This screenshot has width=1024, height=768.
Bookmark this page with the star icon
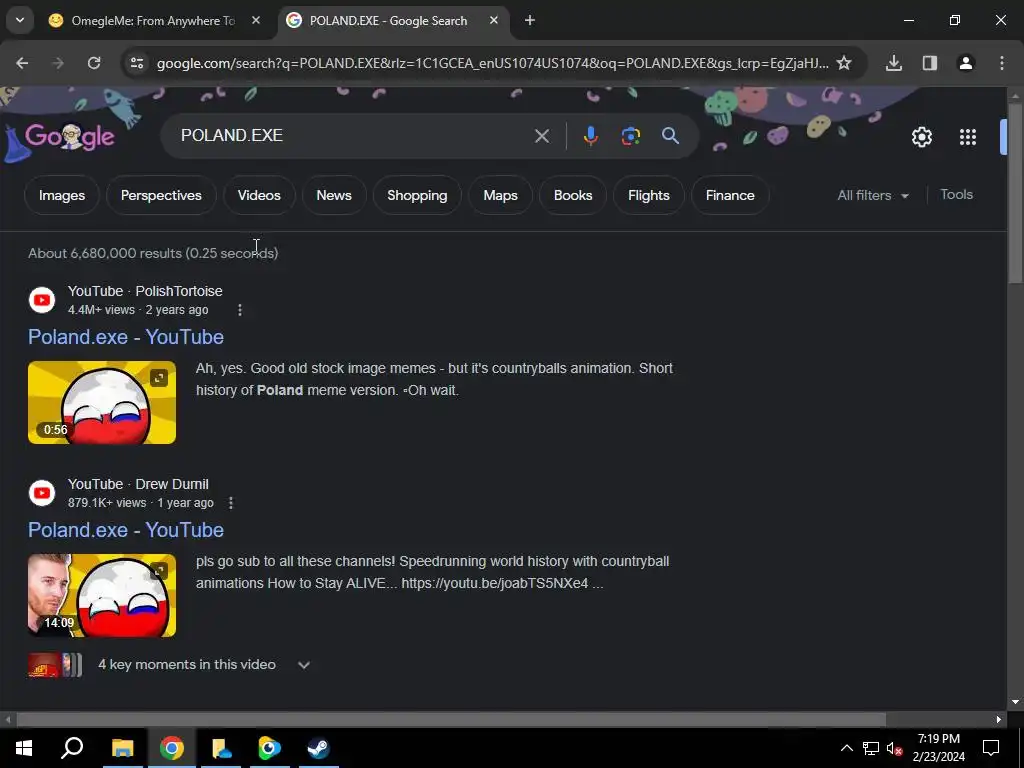(x=844, y=63)
